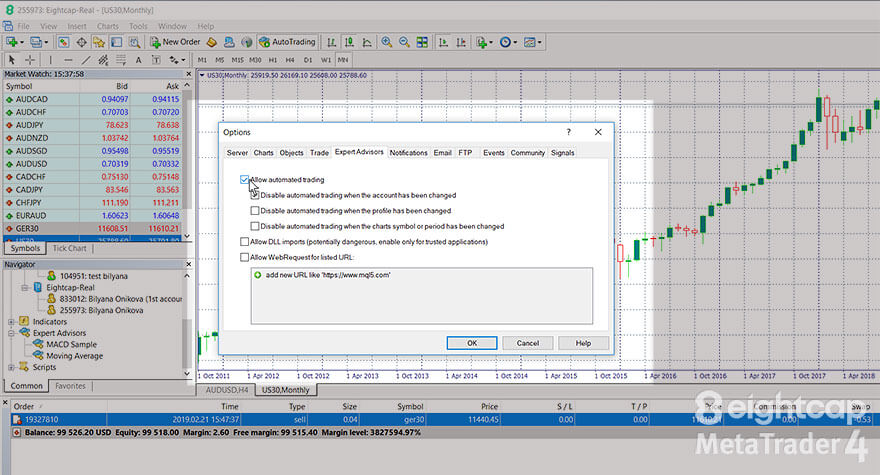Viewport: 880px width, 475px height.
Task: Open the Signals tab in Options
Action: (562, 153)
